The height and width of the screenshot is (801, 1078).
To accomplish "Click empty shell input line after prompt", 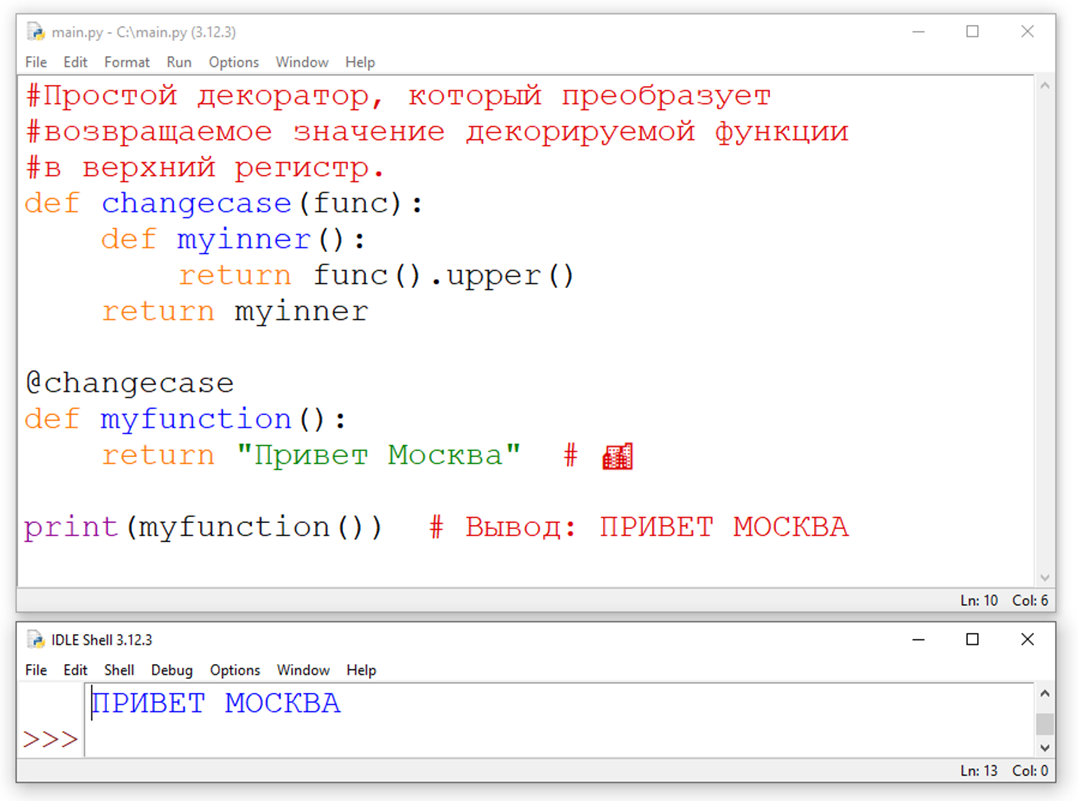I will [x=559, y=740].
